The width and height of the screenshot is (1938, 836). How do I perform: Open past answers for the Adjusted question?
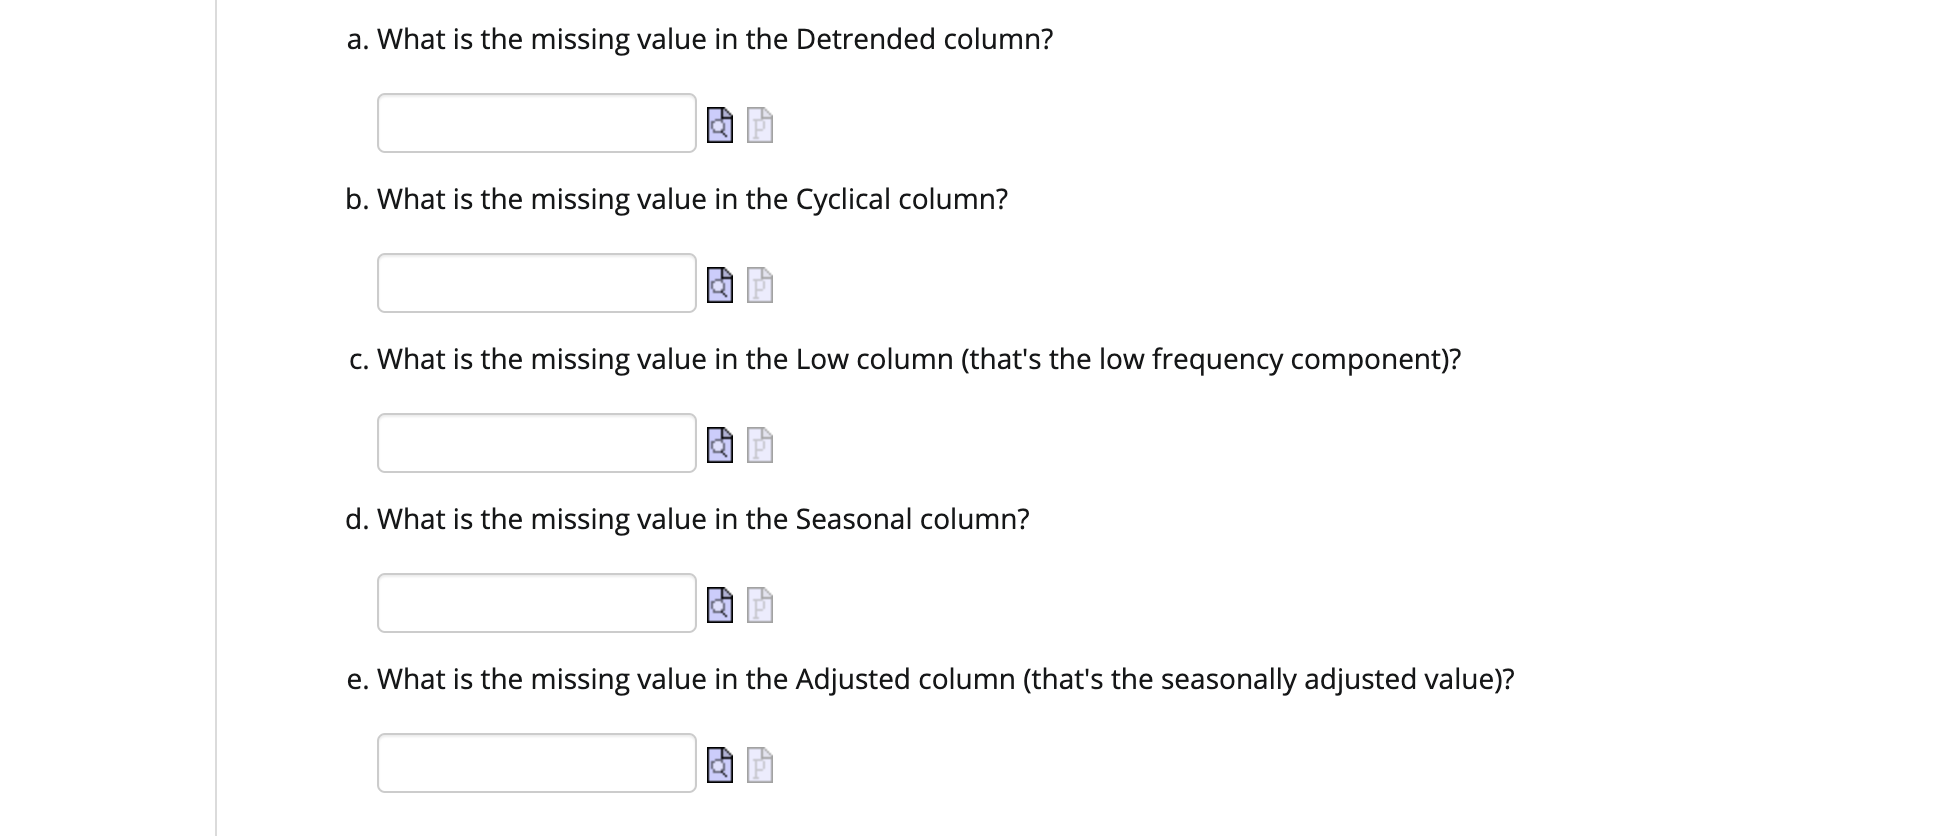pyautogui.click(x=758, y=763)
